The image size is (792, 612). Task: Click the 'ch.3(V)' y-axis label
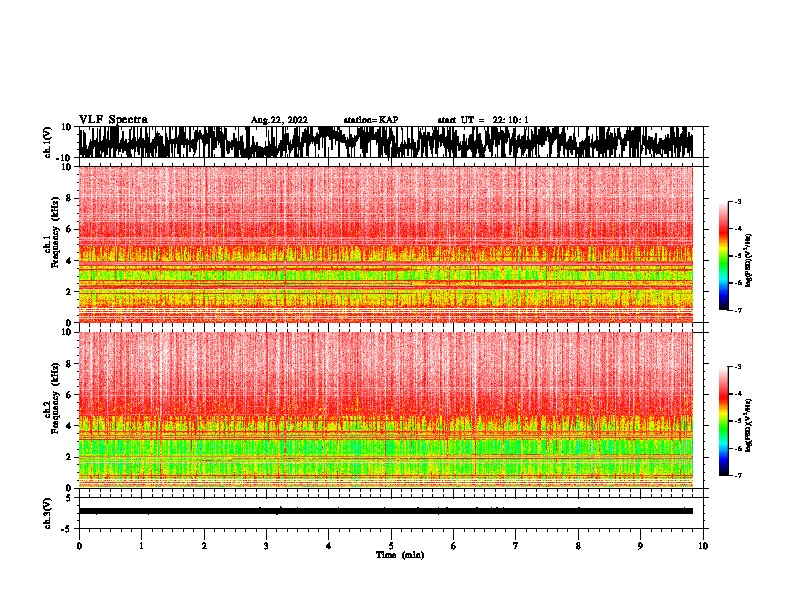(x=48, y=513)
